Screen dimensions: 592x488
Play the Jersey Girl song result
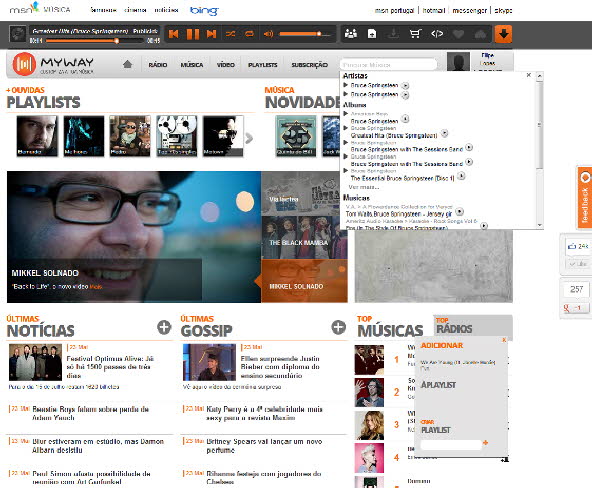click(x=459, y=211)
